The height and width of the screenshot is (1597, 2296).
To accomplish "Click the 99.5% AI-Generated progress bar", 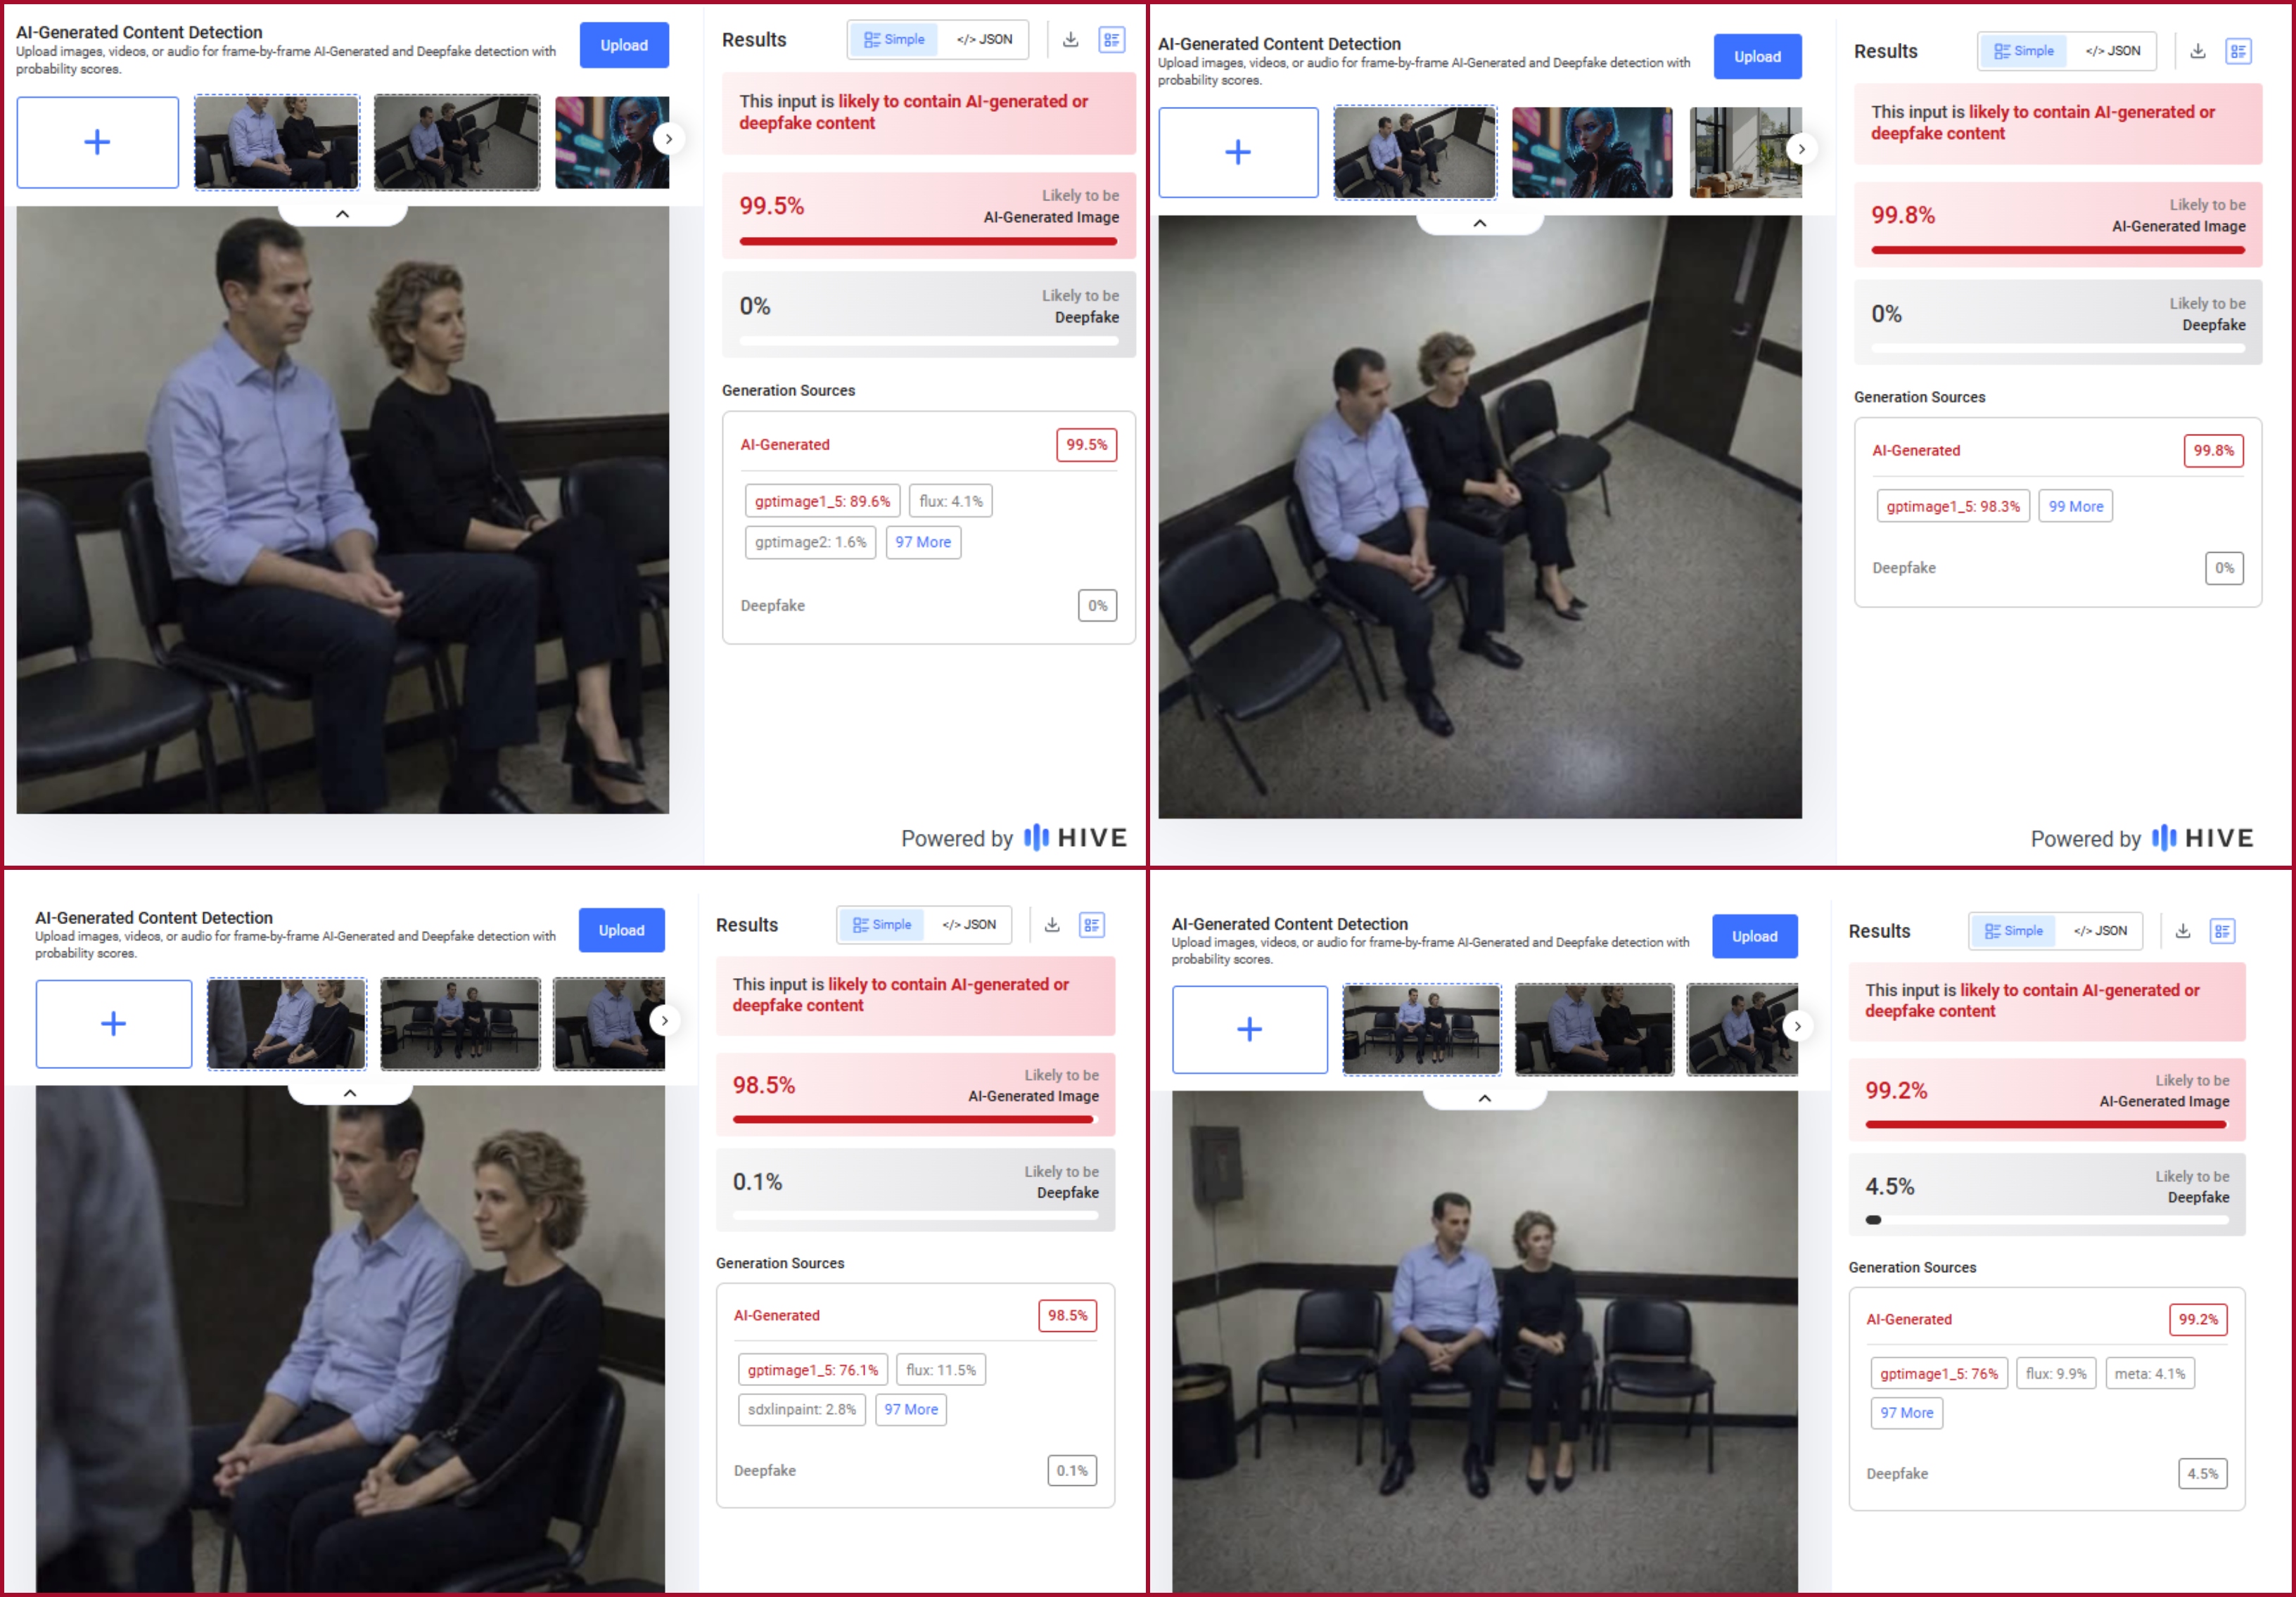I will point(928,241).
